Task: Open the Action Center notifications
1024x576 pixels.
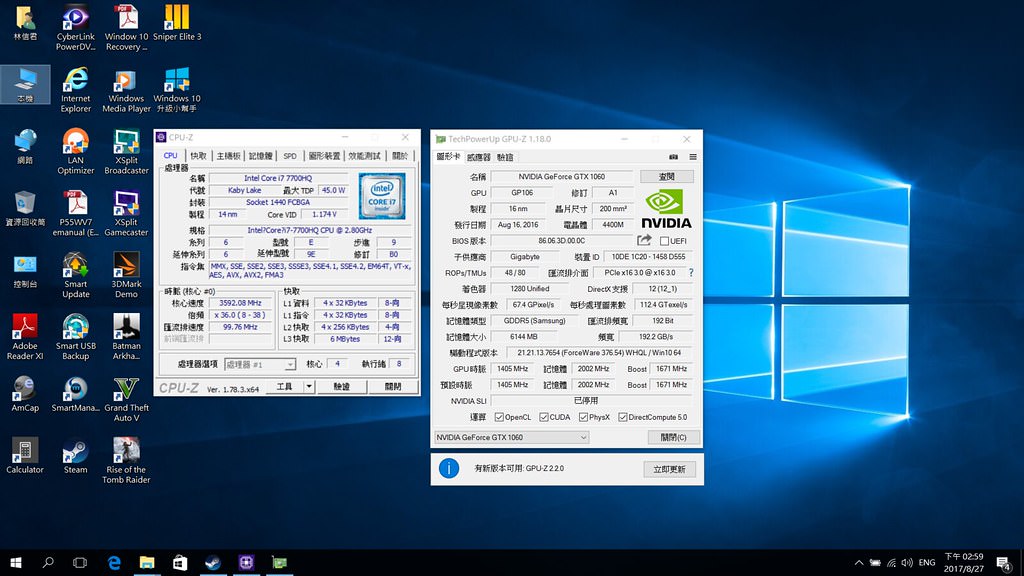Action: click(1004, 562)
